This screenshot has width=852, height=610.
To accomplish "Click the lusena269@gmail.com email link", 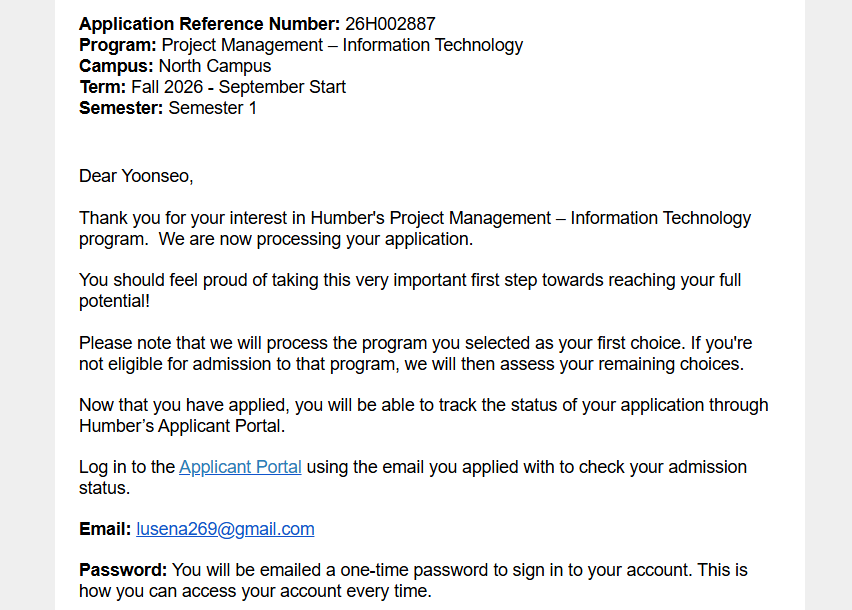I will pos(225,529).
